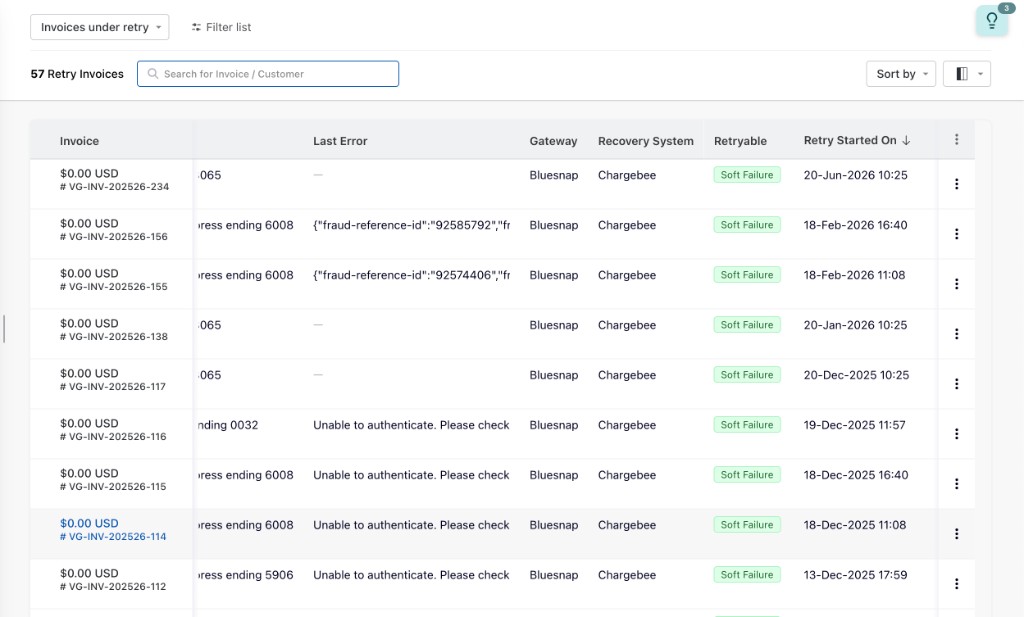The width and height of the screenshot is (1024, 617).
Task: Click date 20-Jan-2026 10:25
Action: tap(855, 325)
